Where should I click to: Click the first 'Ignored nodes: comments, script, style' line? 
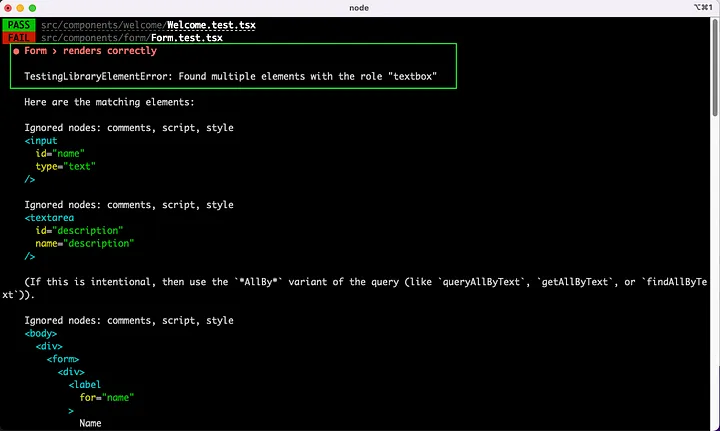129,128
